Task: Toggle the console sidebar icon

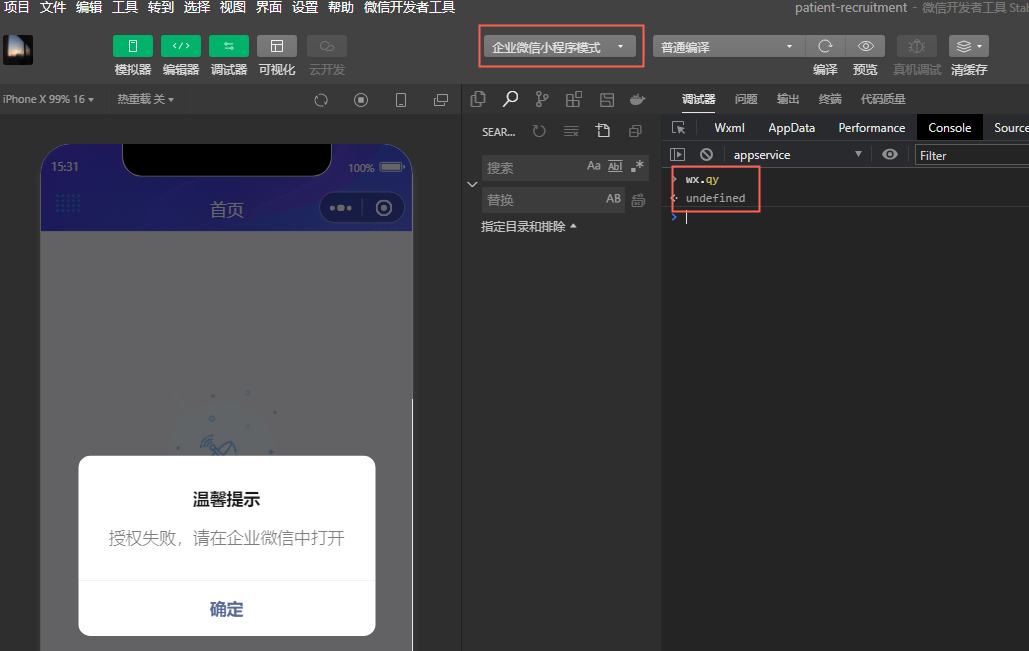Action: (677, 155)
